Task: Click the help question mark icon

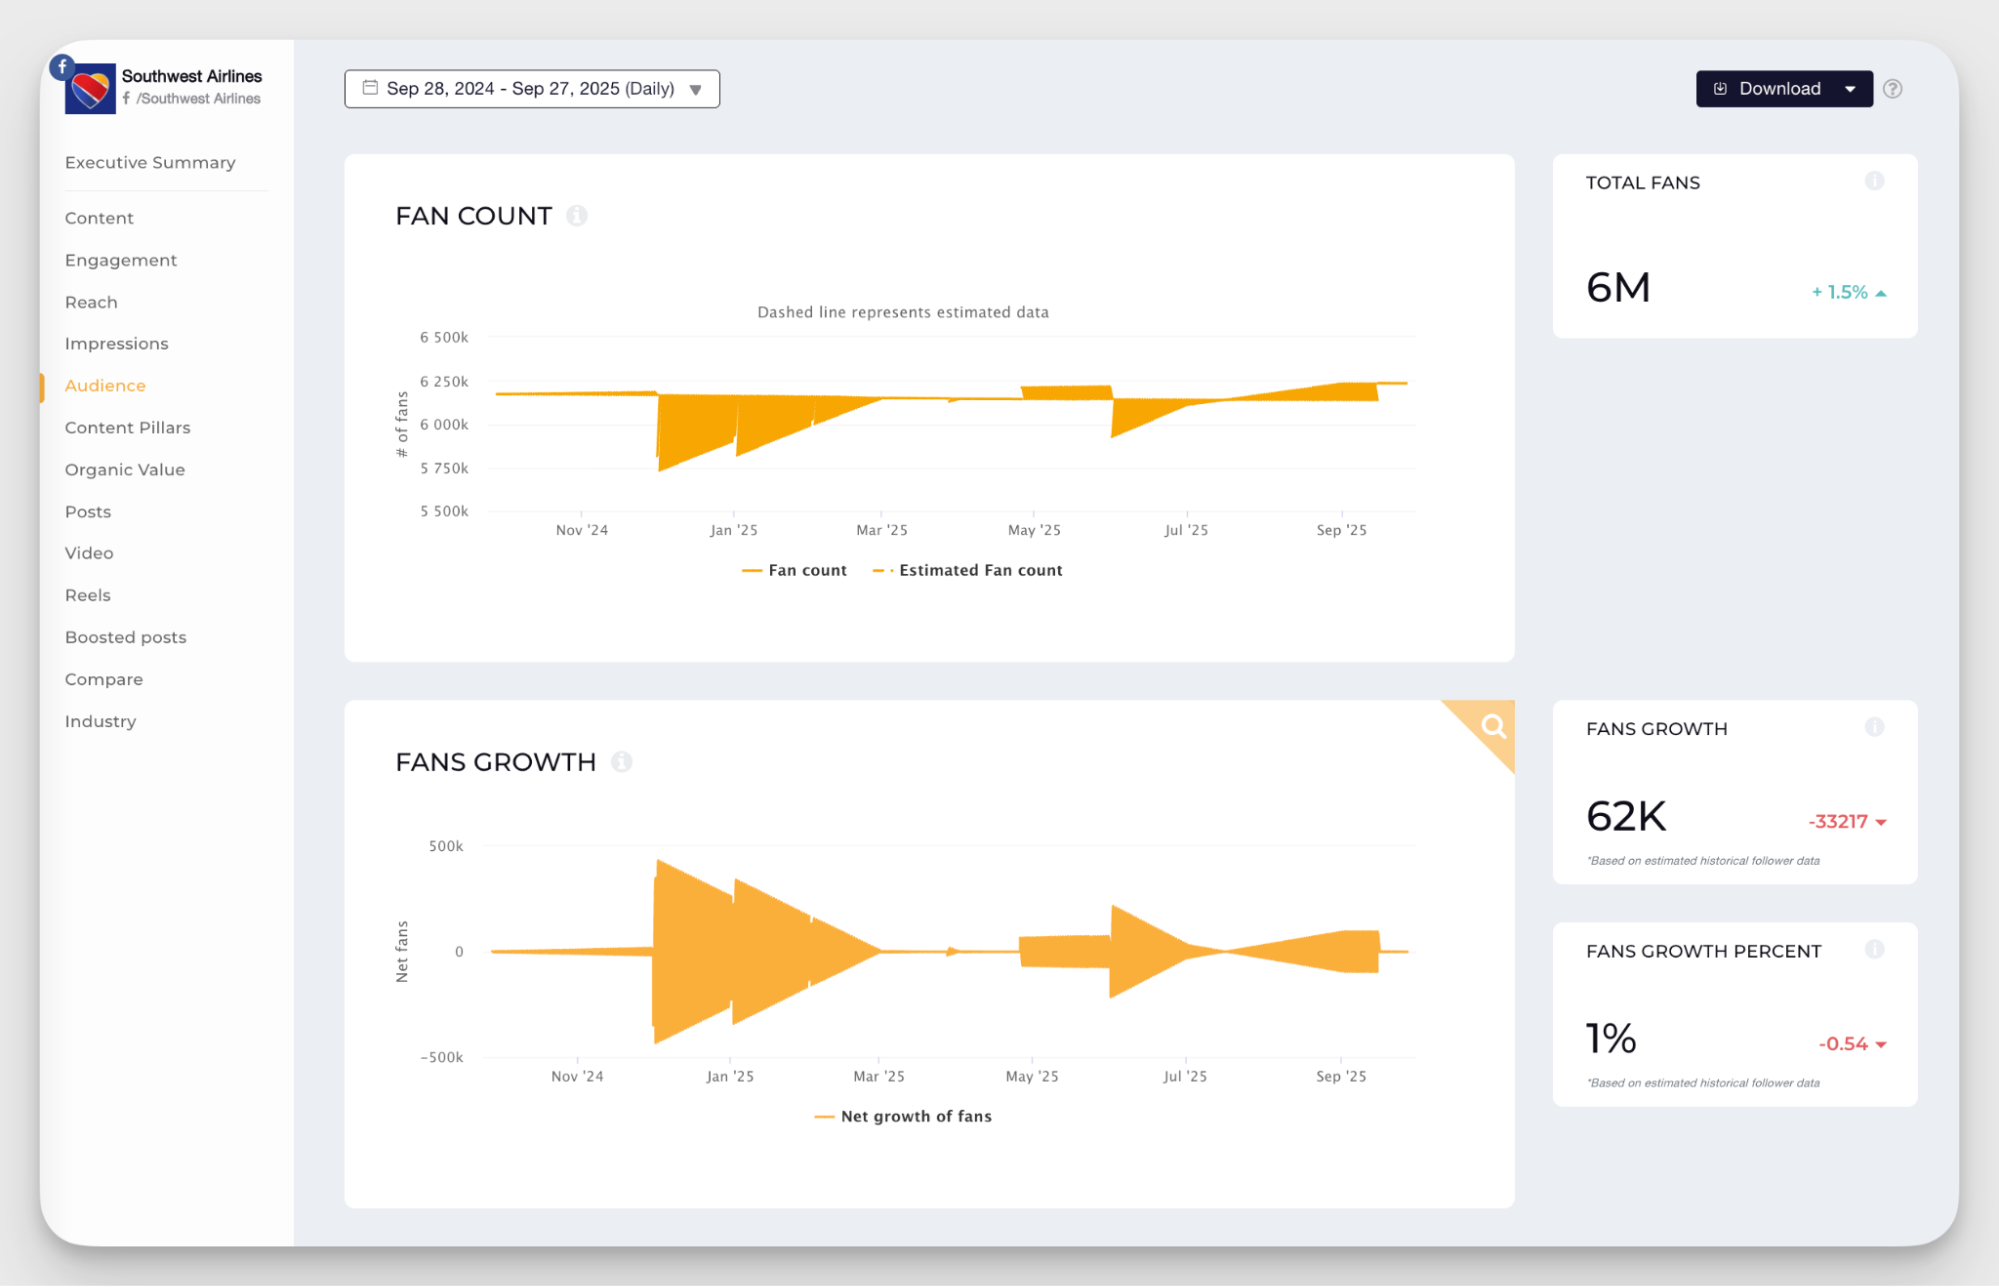Action: click(x=1892, y=89)
